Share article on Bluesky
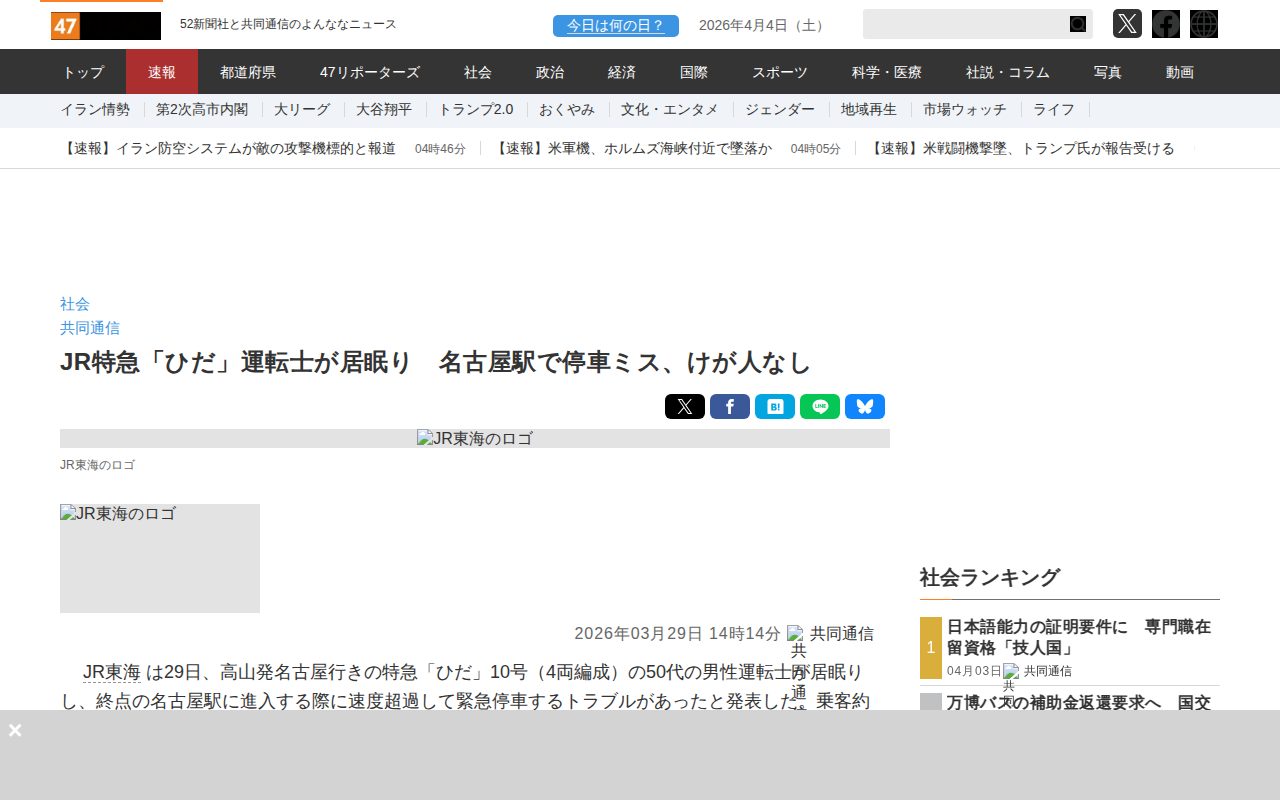The width and height of the screenshot is (1280, 800). pyautogui.click(x=865, y=407)
